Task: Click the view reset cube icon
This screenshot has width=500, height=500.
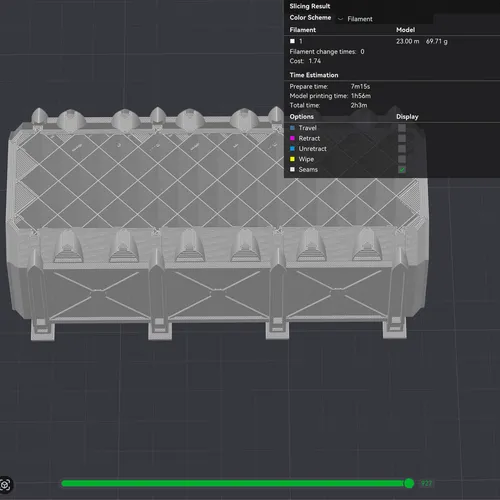Action: (x=5, y=485)
